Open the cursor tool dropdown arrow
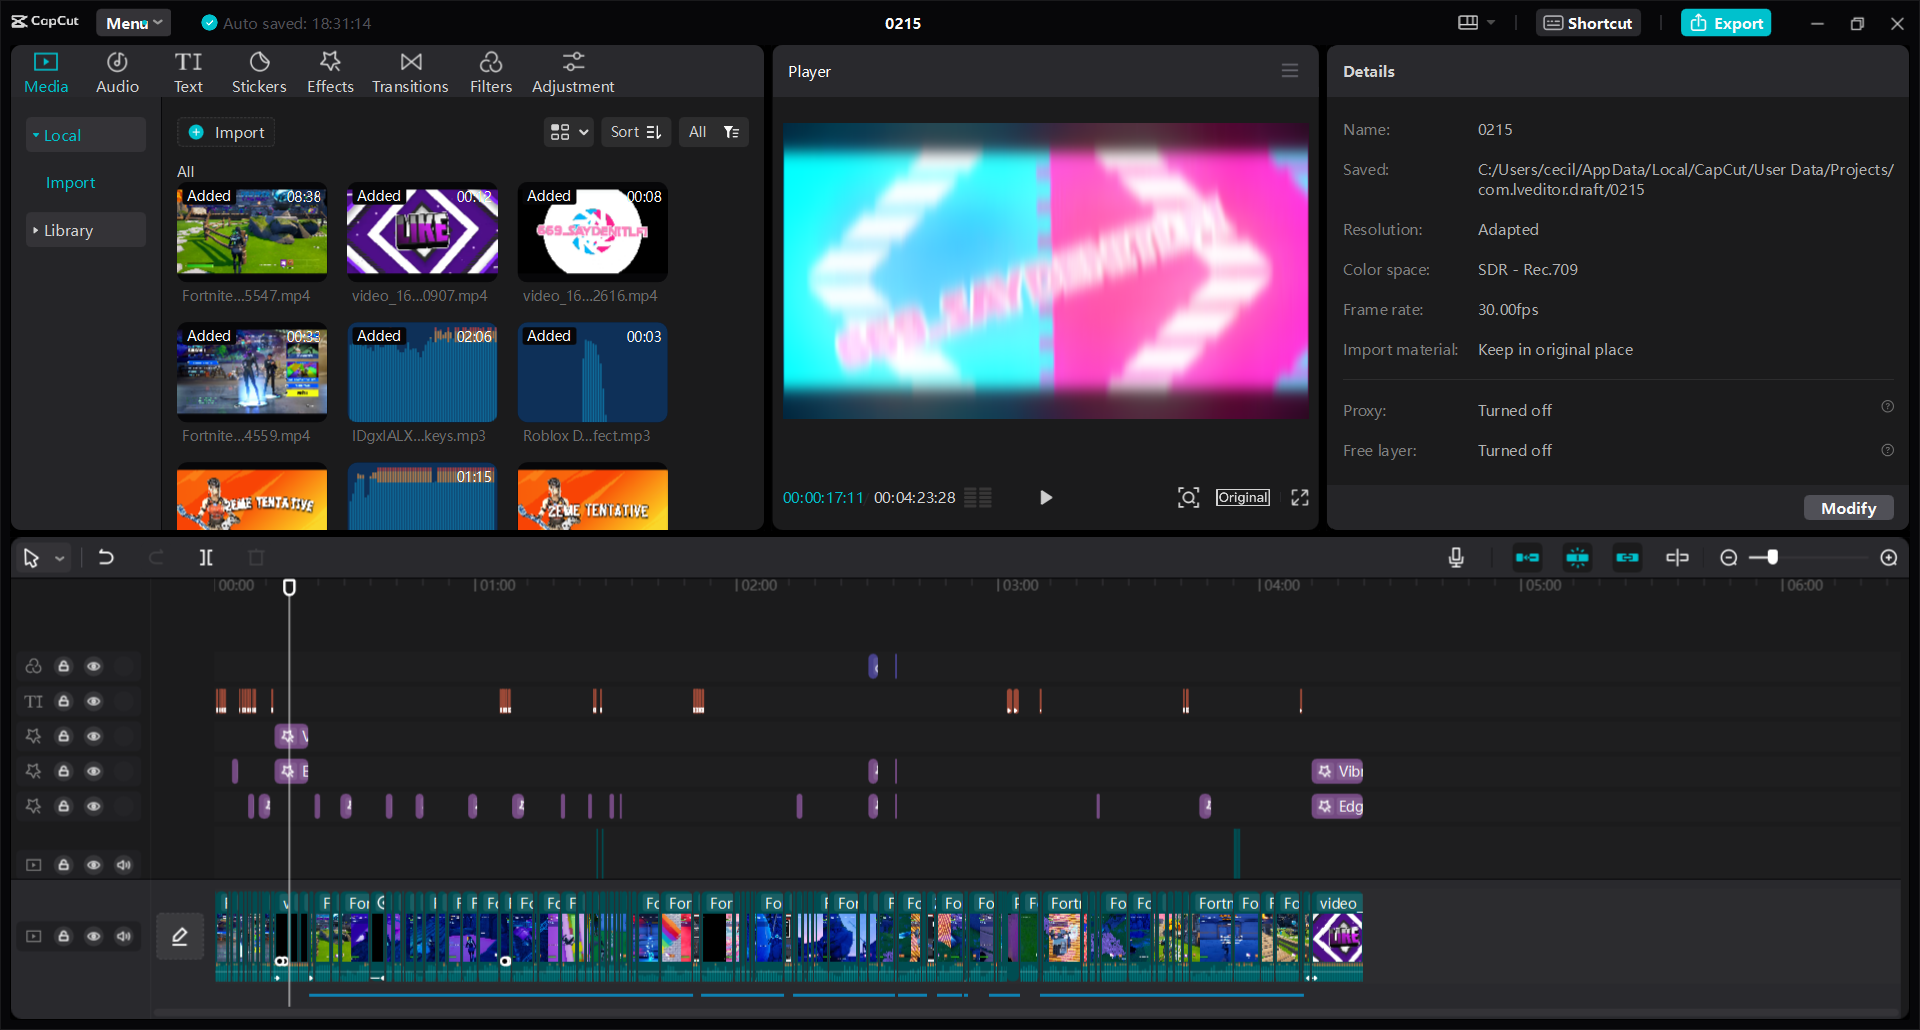The height and width of the screenshot is (1030, 1920). pos(60,559)
